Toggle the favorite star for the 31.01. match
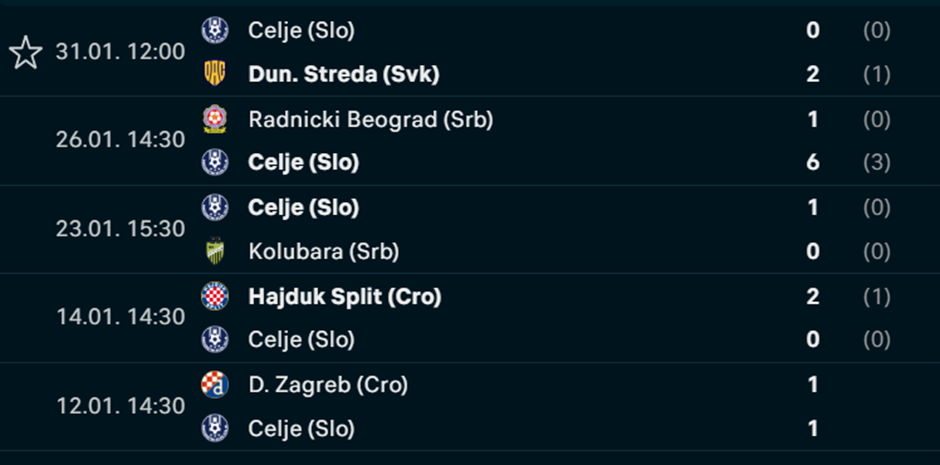Image resolution: width=940 pixels, height=465 pixels. pyautogui.click(x=26, y=53)
